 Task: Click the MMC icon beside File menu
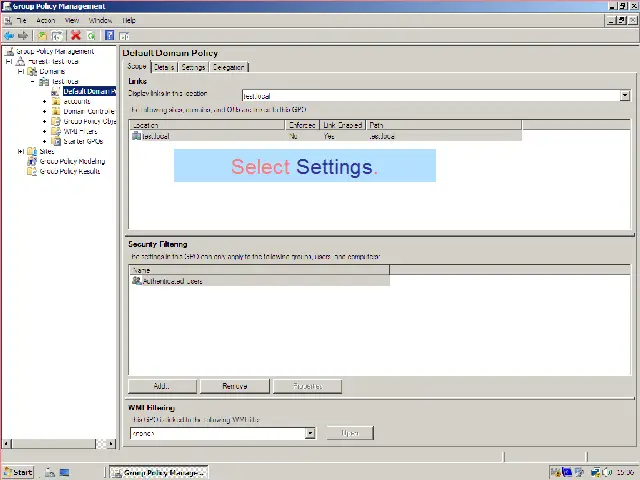8,20
